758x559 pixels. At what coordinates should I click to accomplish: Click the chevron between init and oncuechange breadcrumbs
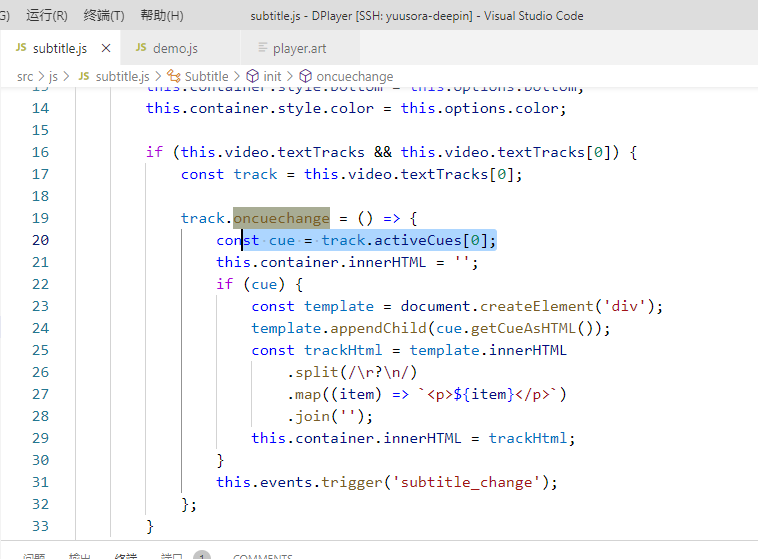click(290, 76)
